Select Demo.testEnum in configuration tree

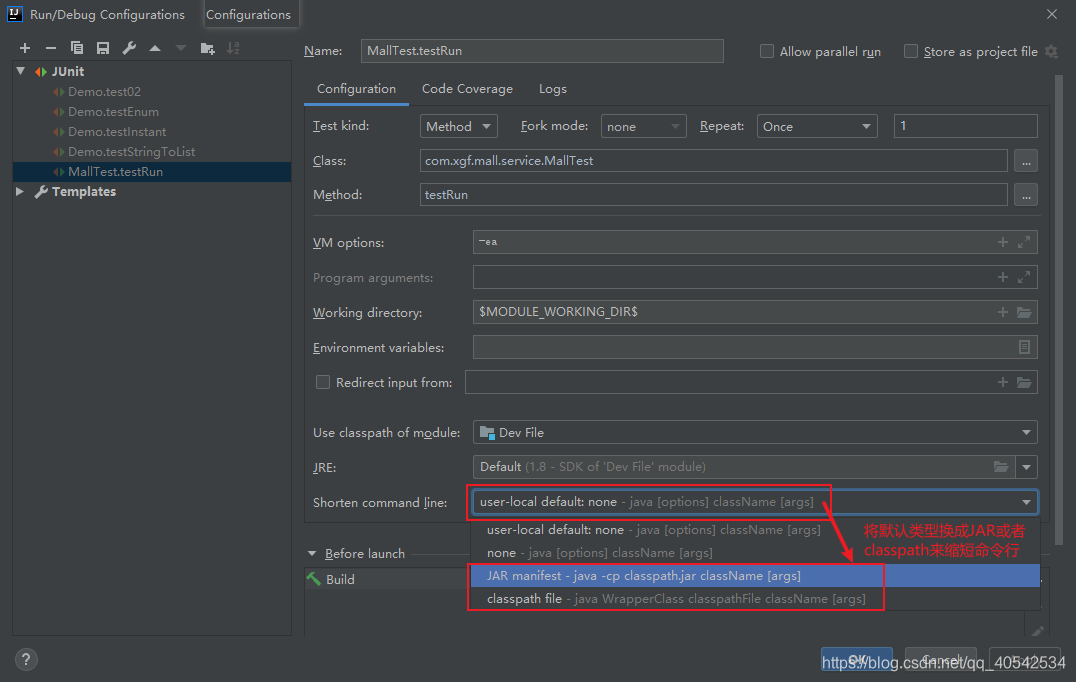(113, 112)
